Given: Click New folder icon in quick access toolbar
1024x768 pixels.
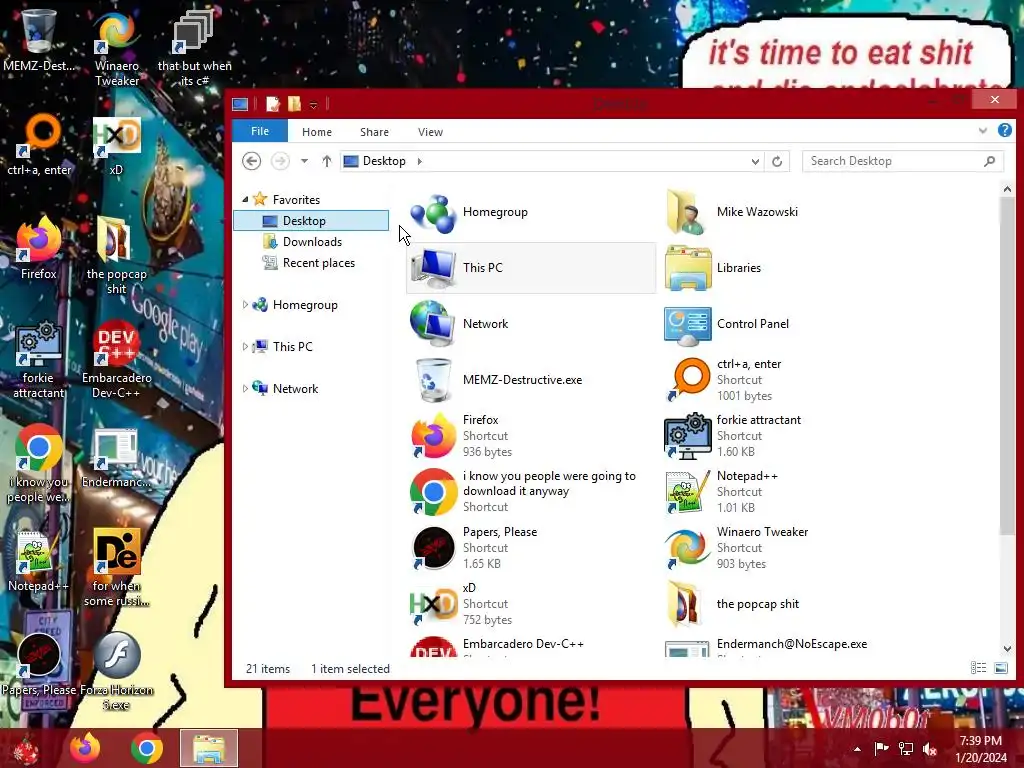Looking at the screenshot, I should [x=294, y=104].
